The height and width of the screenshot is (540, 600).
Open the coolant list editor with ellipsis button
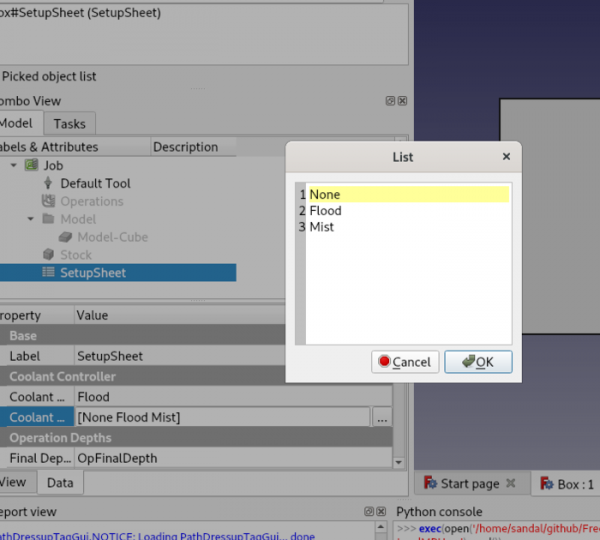click(381, 417)
